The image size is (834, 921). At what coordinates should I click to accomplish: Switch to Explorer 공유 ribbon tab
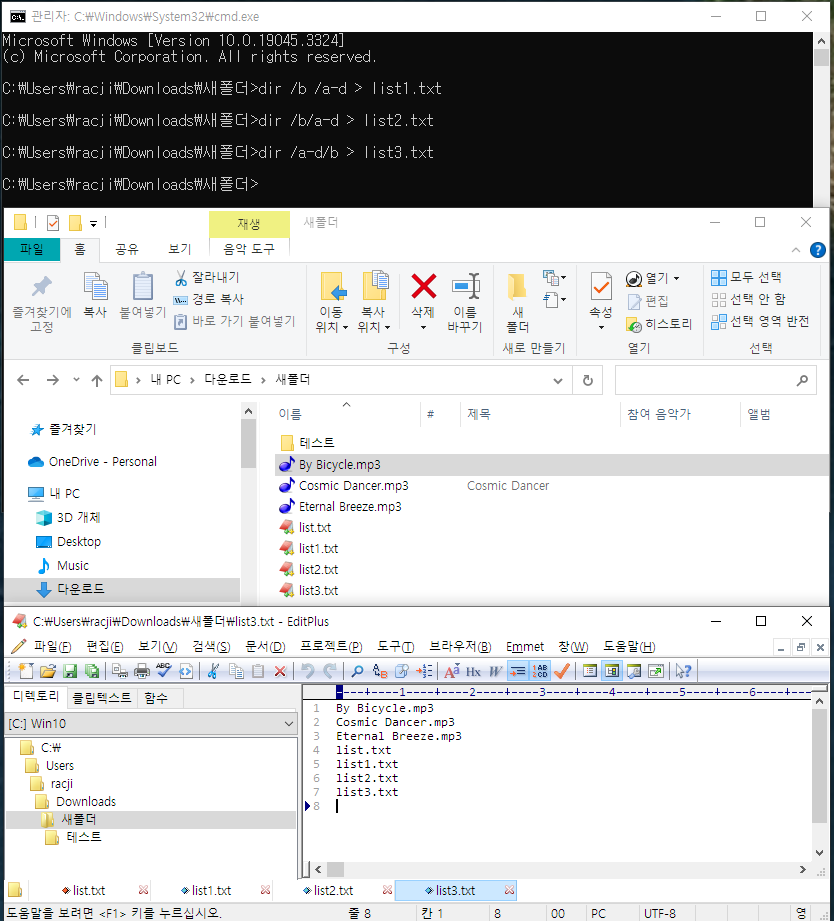(x=127, y=249)
